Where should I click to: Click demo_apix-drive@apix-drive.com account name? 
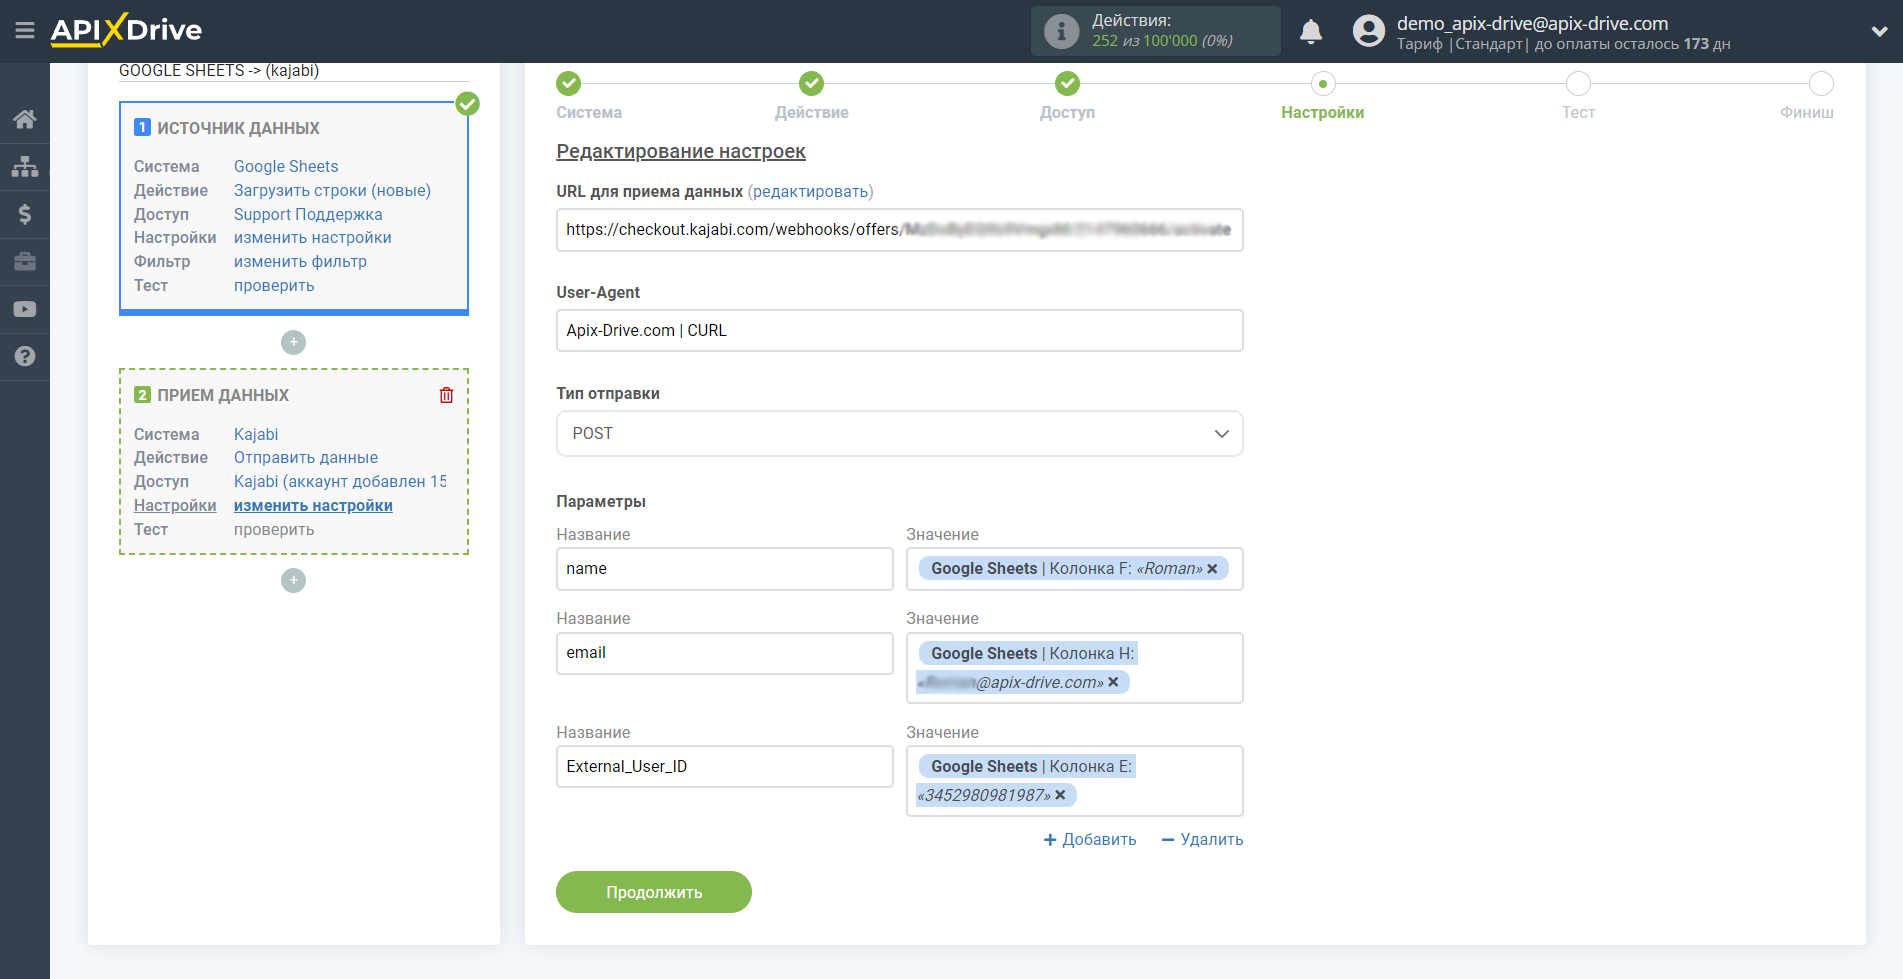point(1532,23)
